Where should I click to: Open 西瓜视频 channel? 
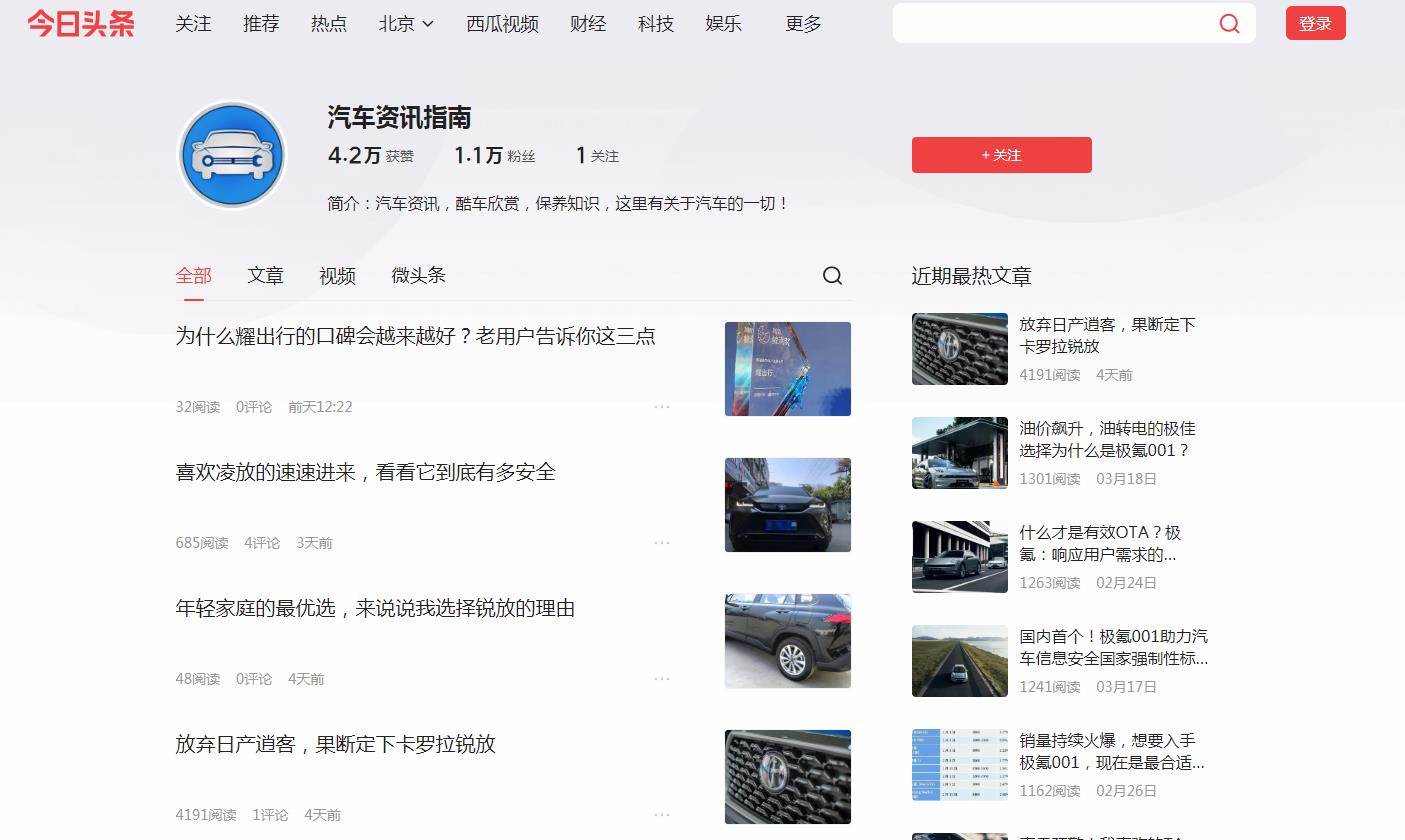(x=502, y=23)
